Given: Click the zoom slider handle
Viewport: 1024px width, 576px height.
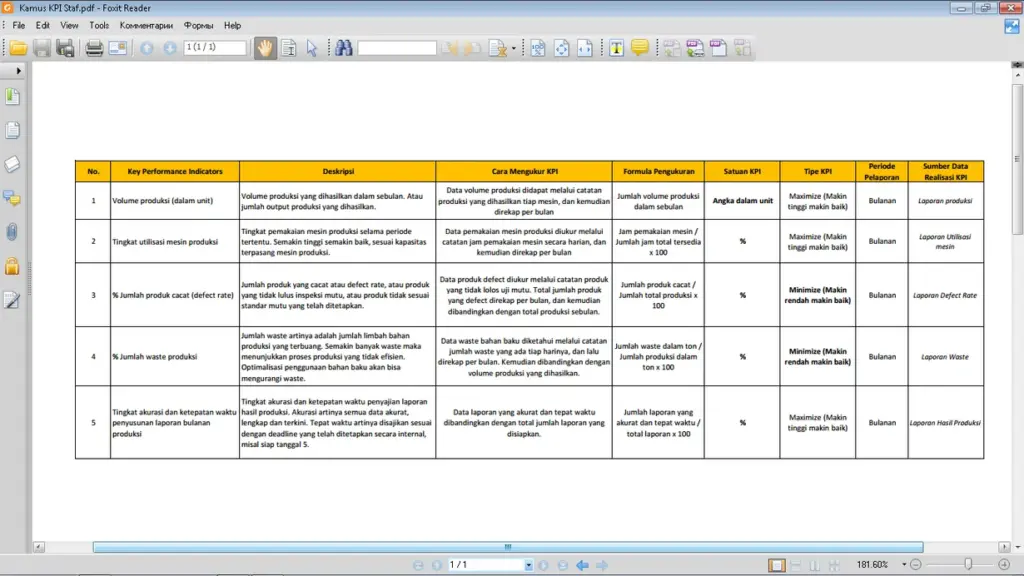Looking at the screenshot, I should pos(968,564).
